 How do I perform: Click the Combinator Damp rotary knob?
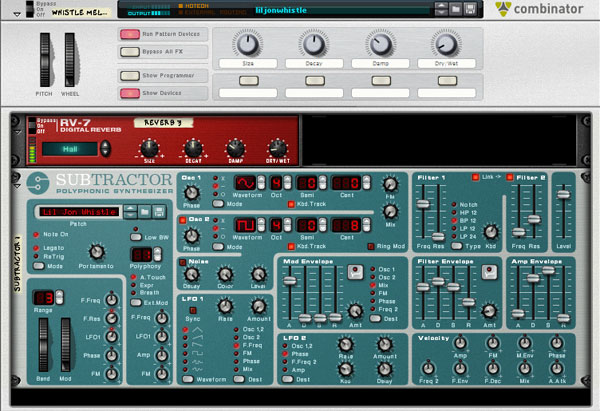pyautogui.click(x=380, y=44)
